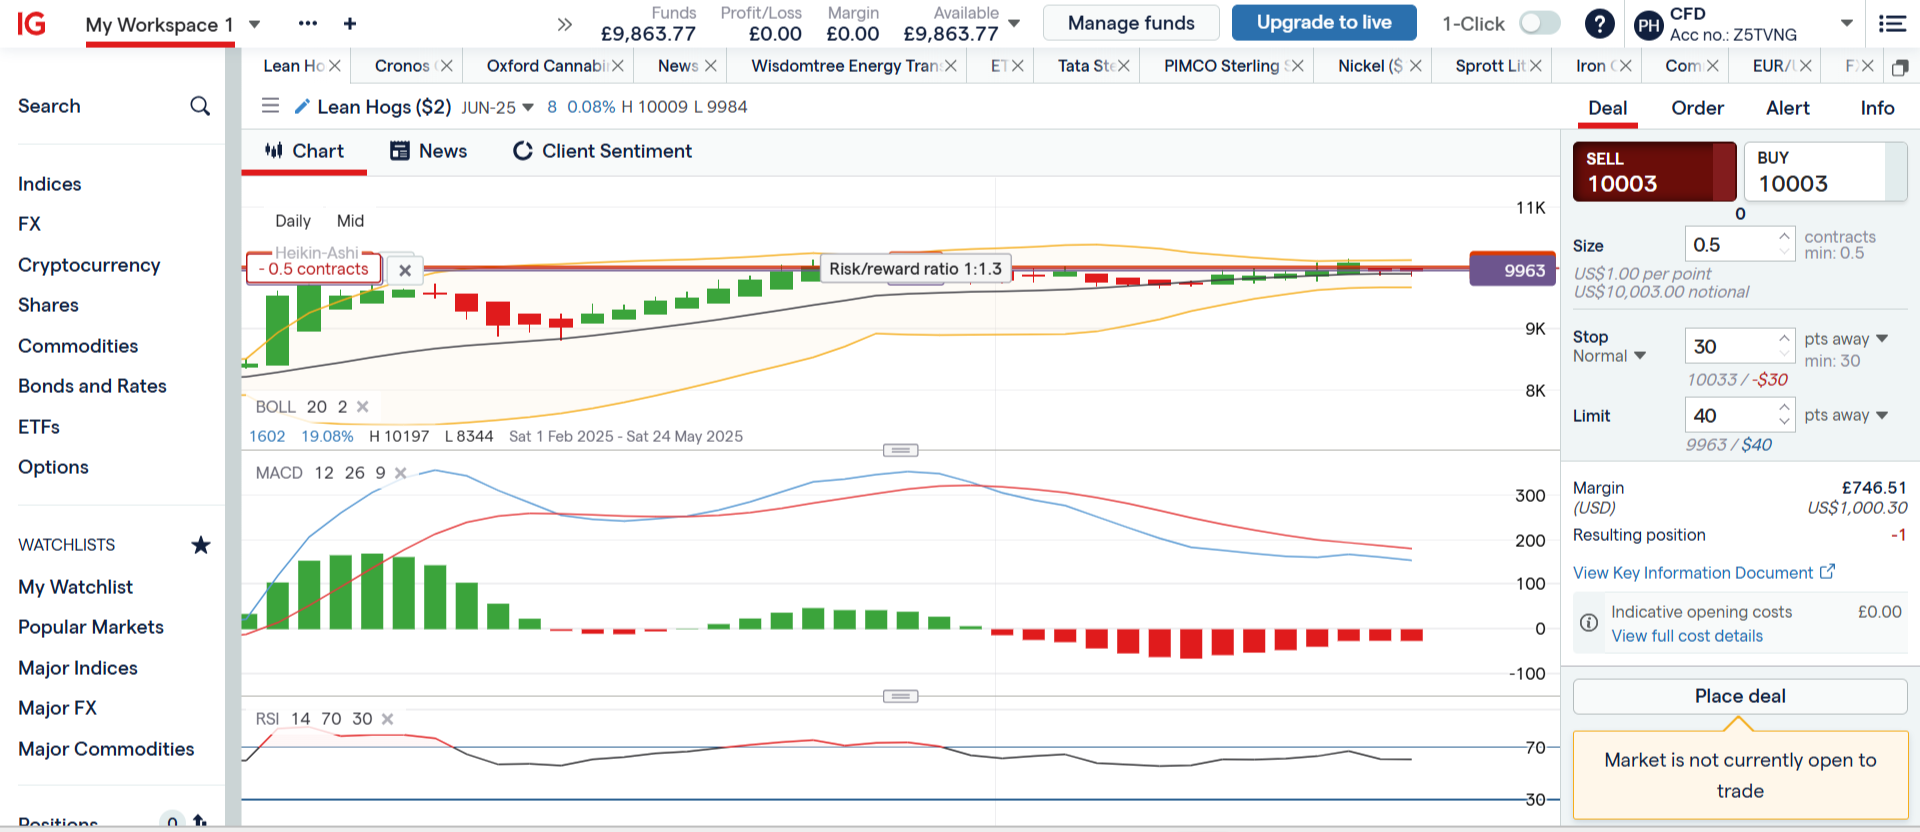The width and height of the screenshot is (1920, 832).
Task: Close the Cronos tab
Action: [447, 66]
